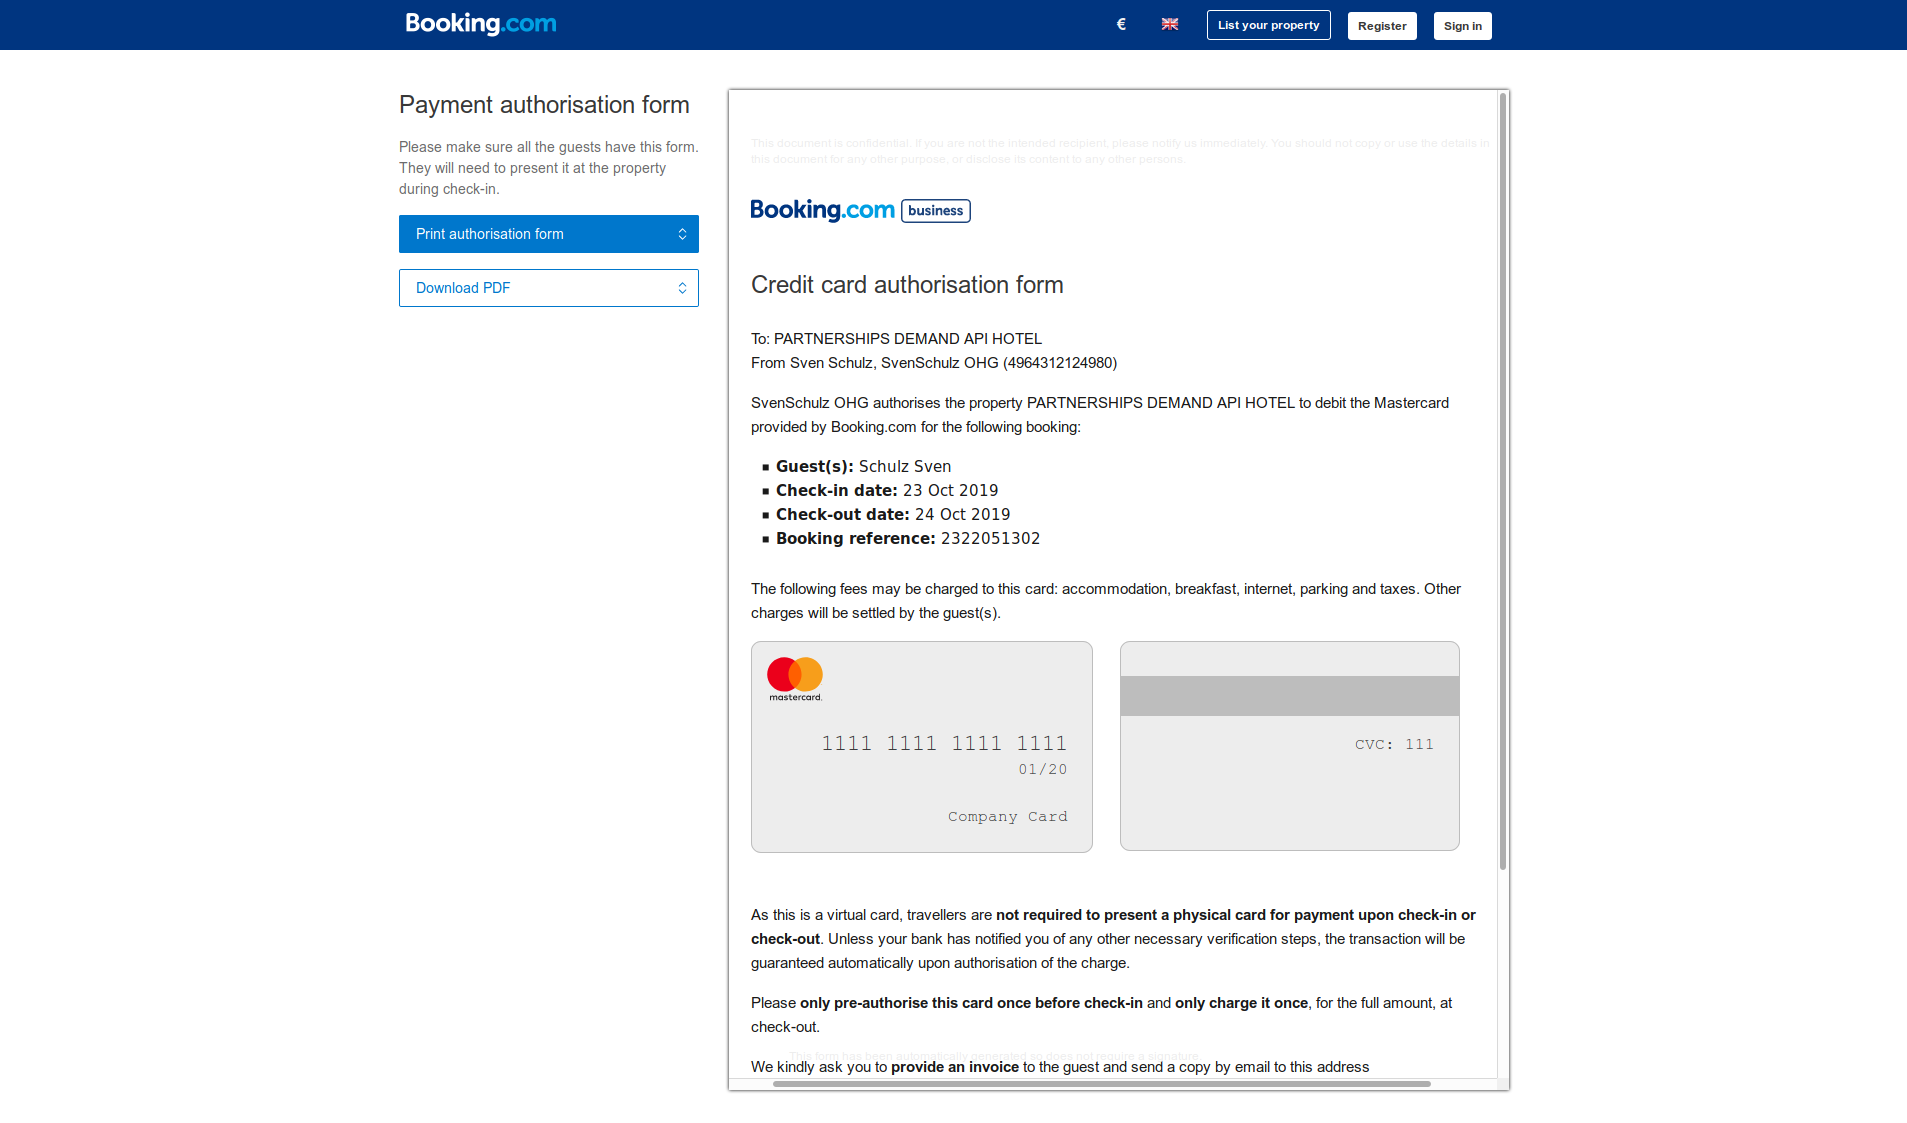Screen dimensions: 1907x1123
Task: Open the UK flag language selector
Action: click(x=1170, y=25)
